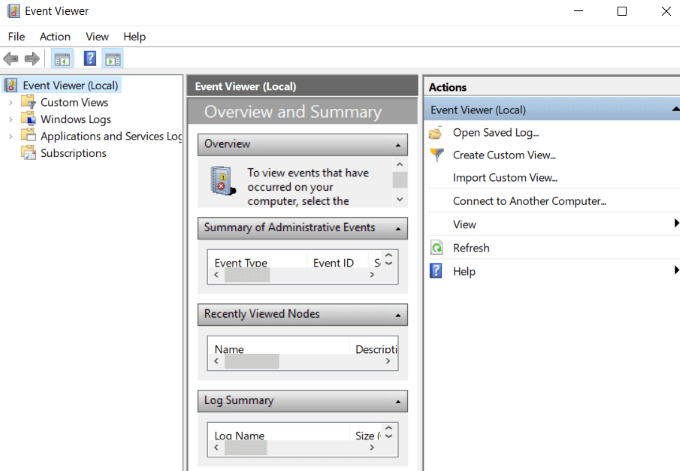Click the Custom Views folder icon
Viewport: 680px width, 471px height.
pyautogui.click(x=29, y=102)
